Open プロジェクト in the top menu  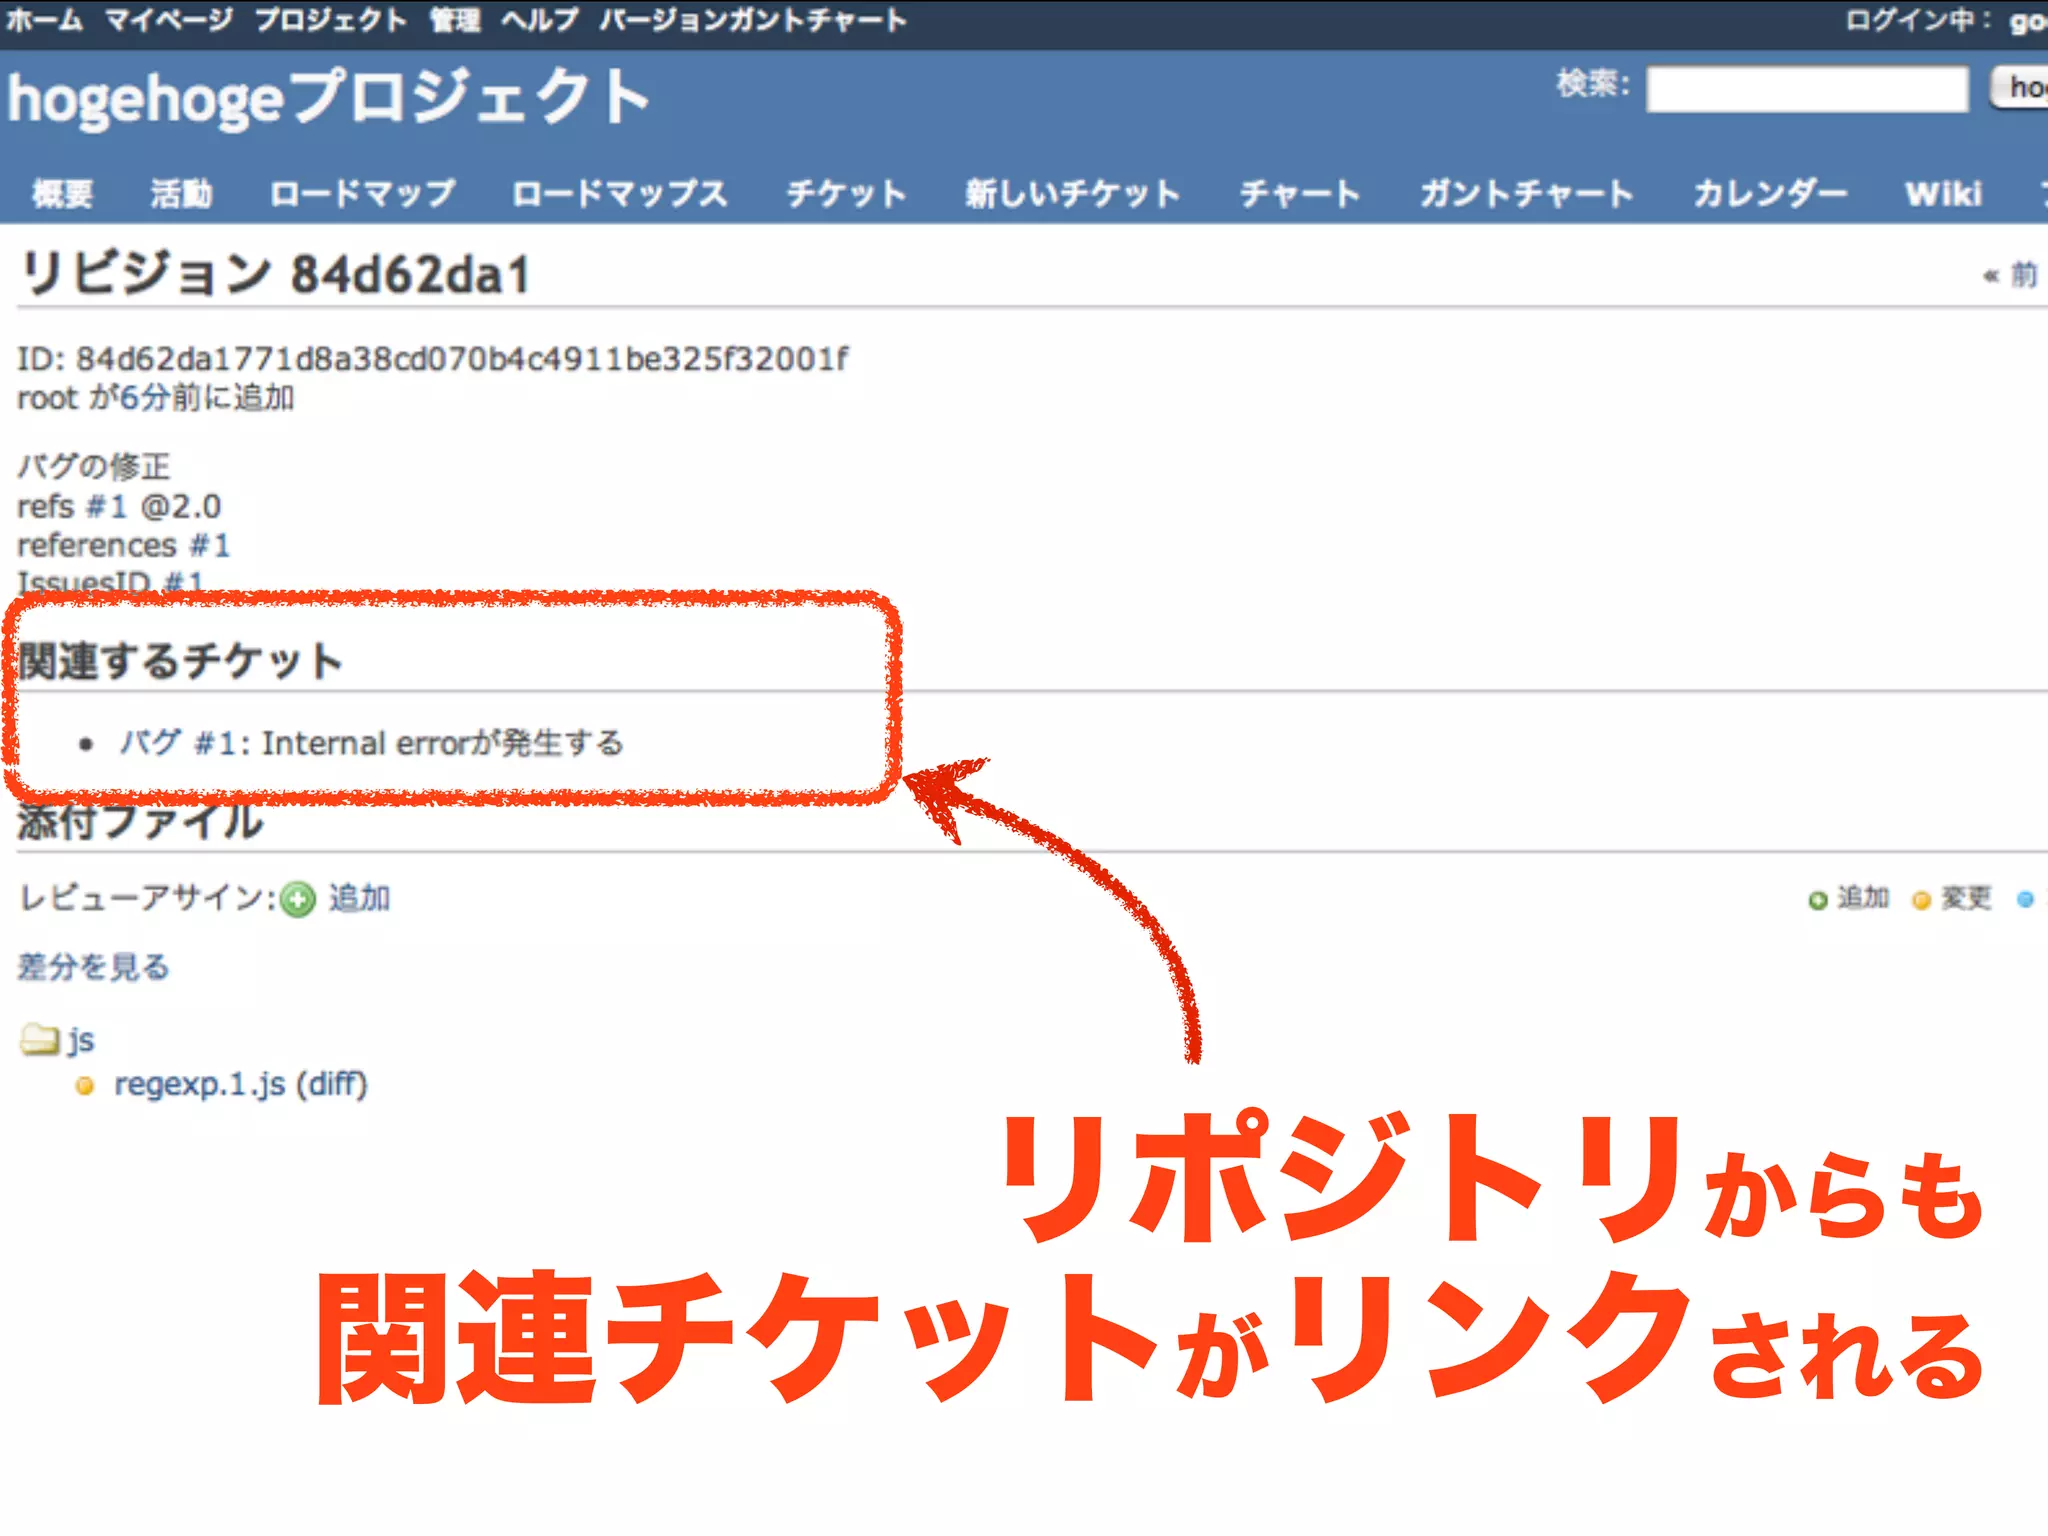(331, 20)
